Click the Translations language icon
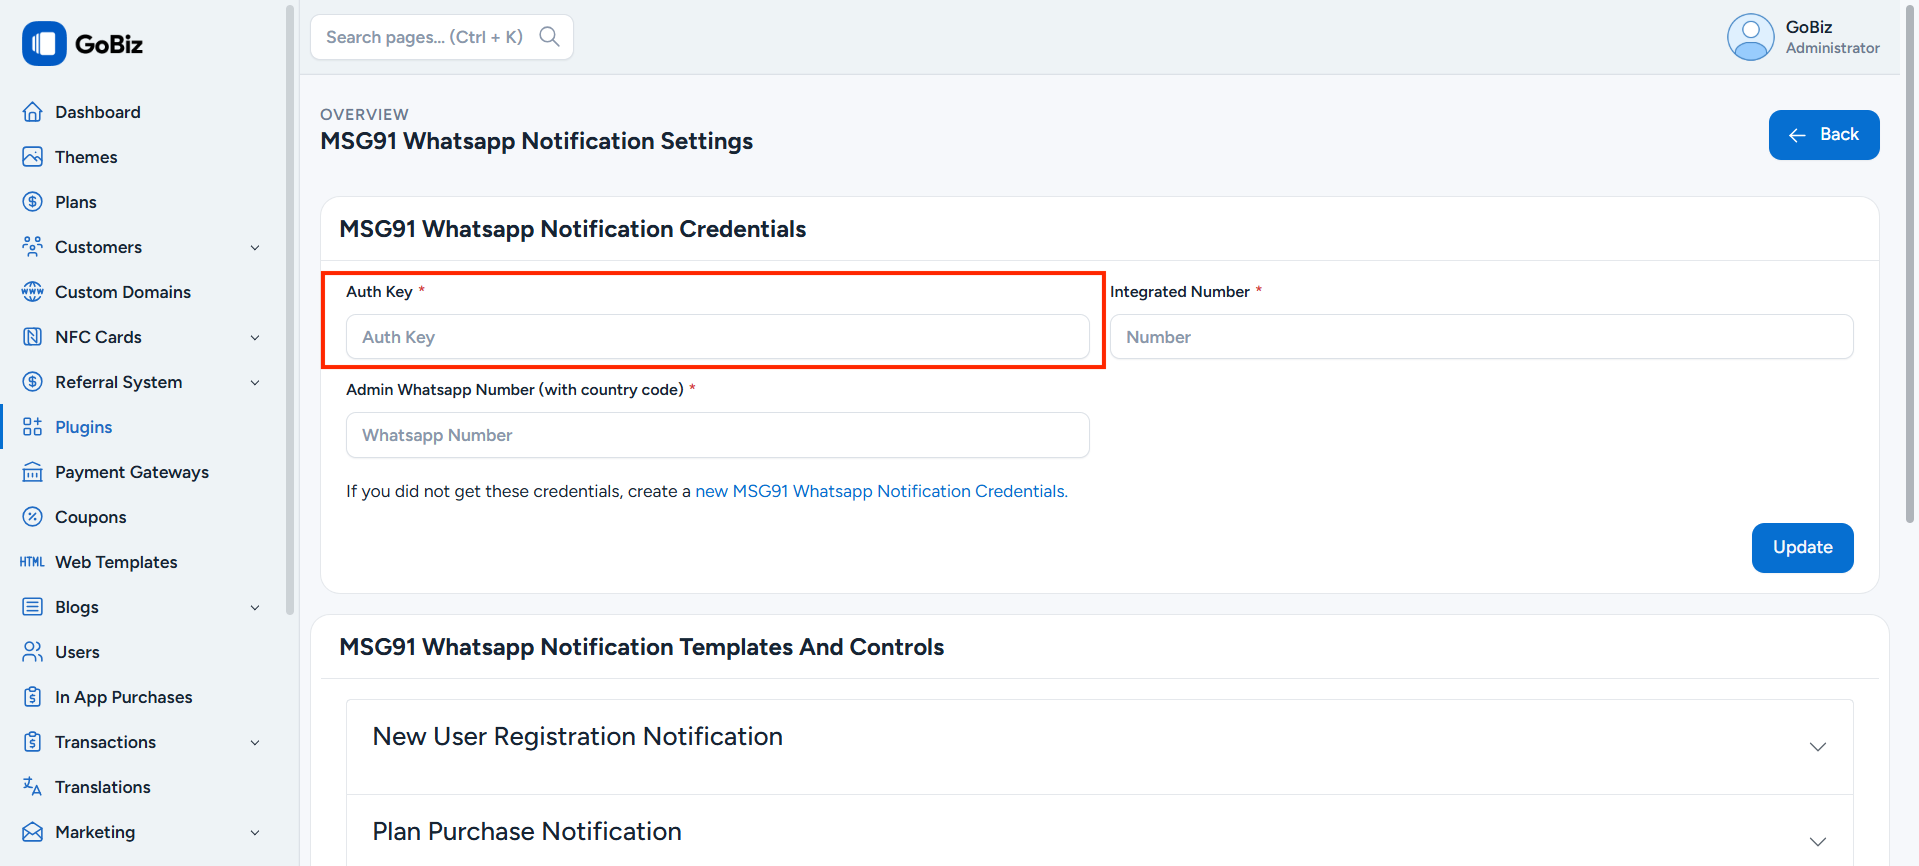 33,787
